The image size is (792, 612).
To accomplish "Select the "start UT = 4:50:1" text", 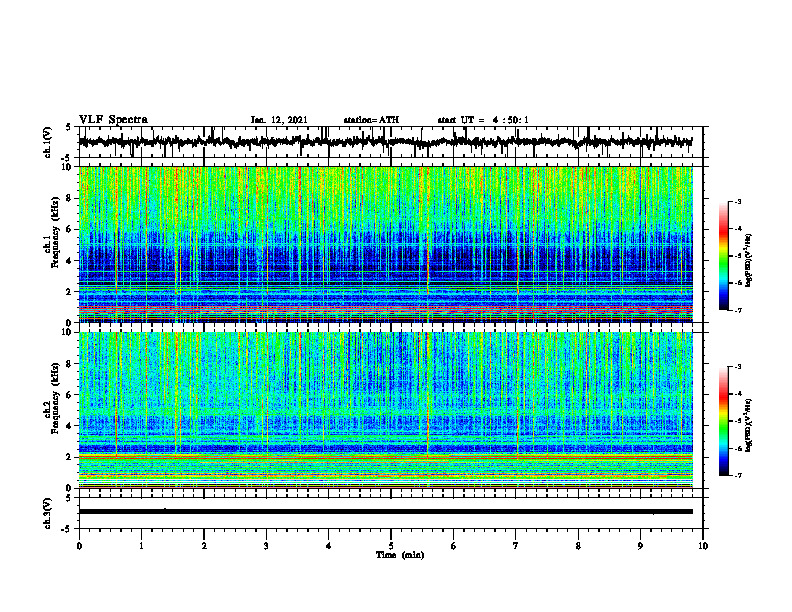I will 483,120.
